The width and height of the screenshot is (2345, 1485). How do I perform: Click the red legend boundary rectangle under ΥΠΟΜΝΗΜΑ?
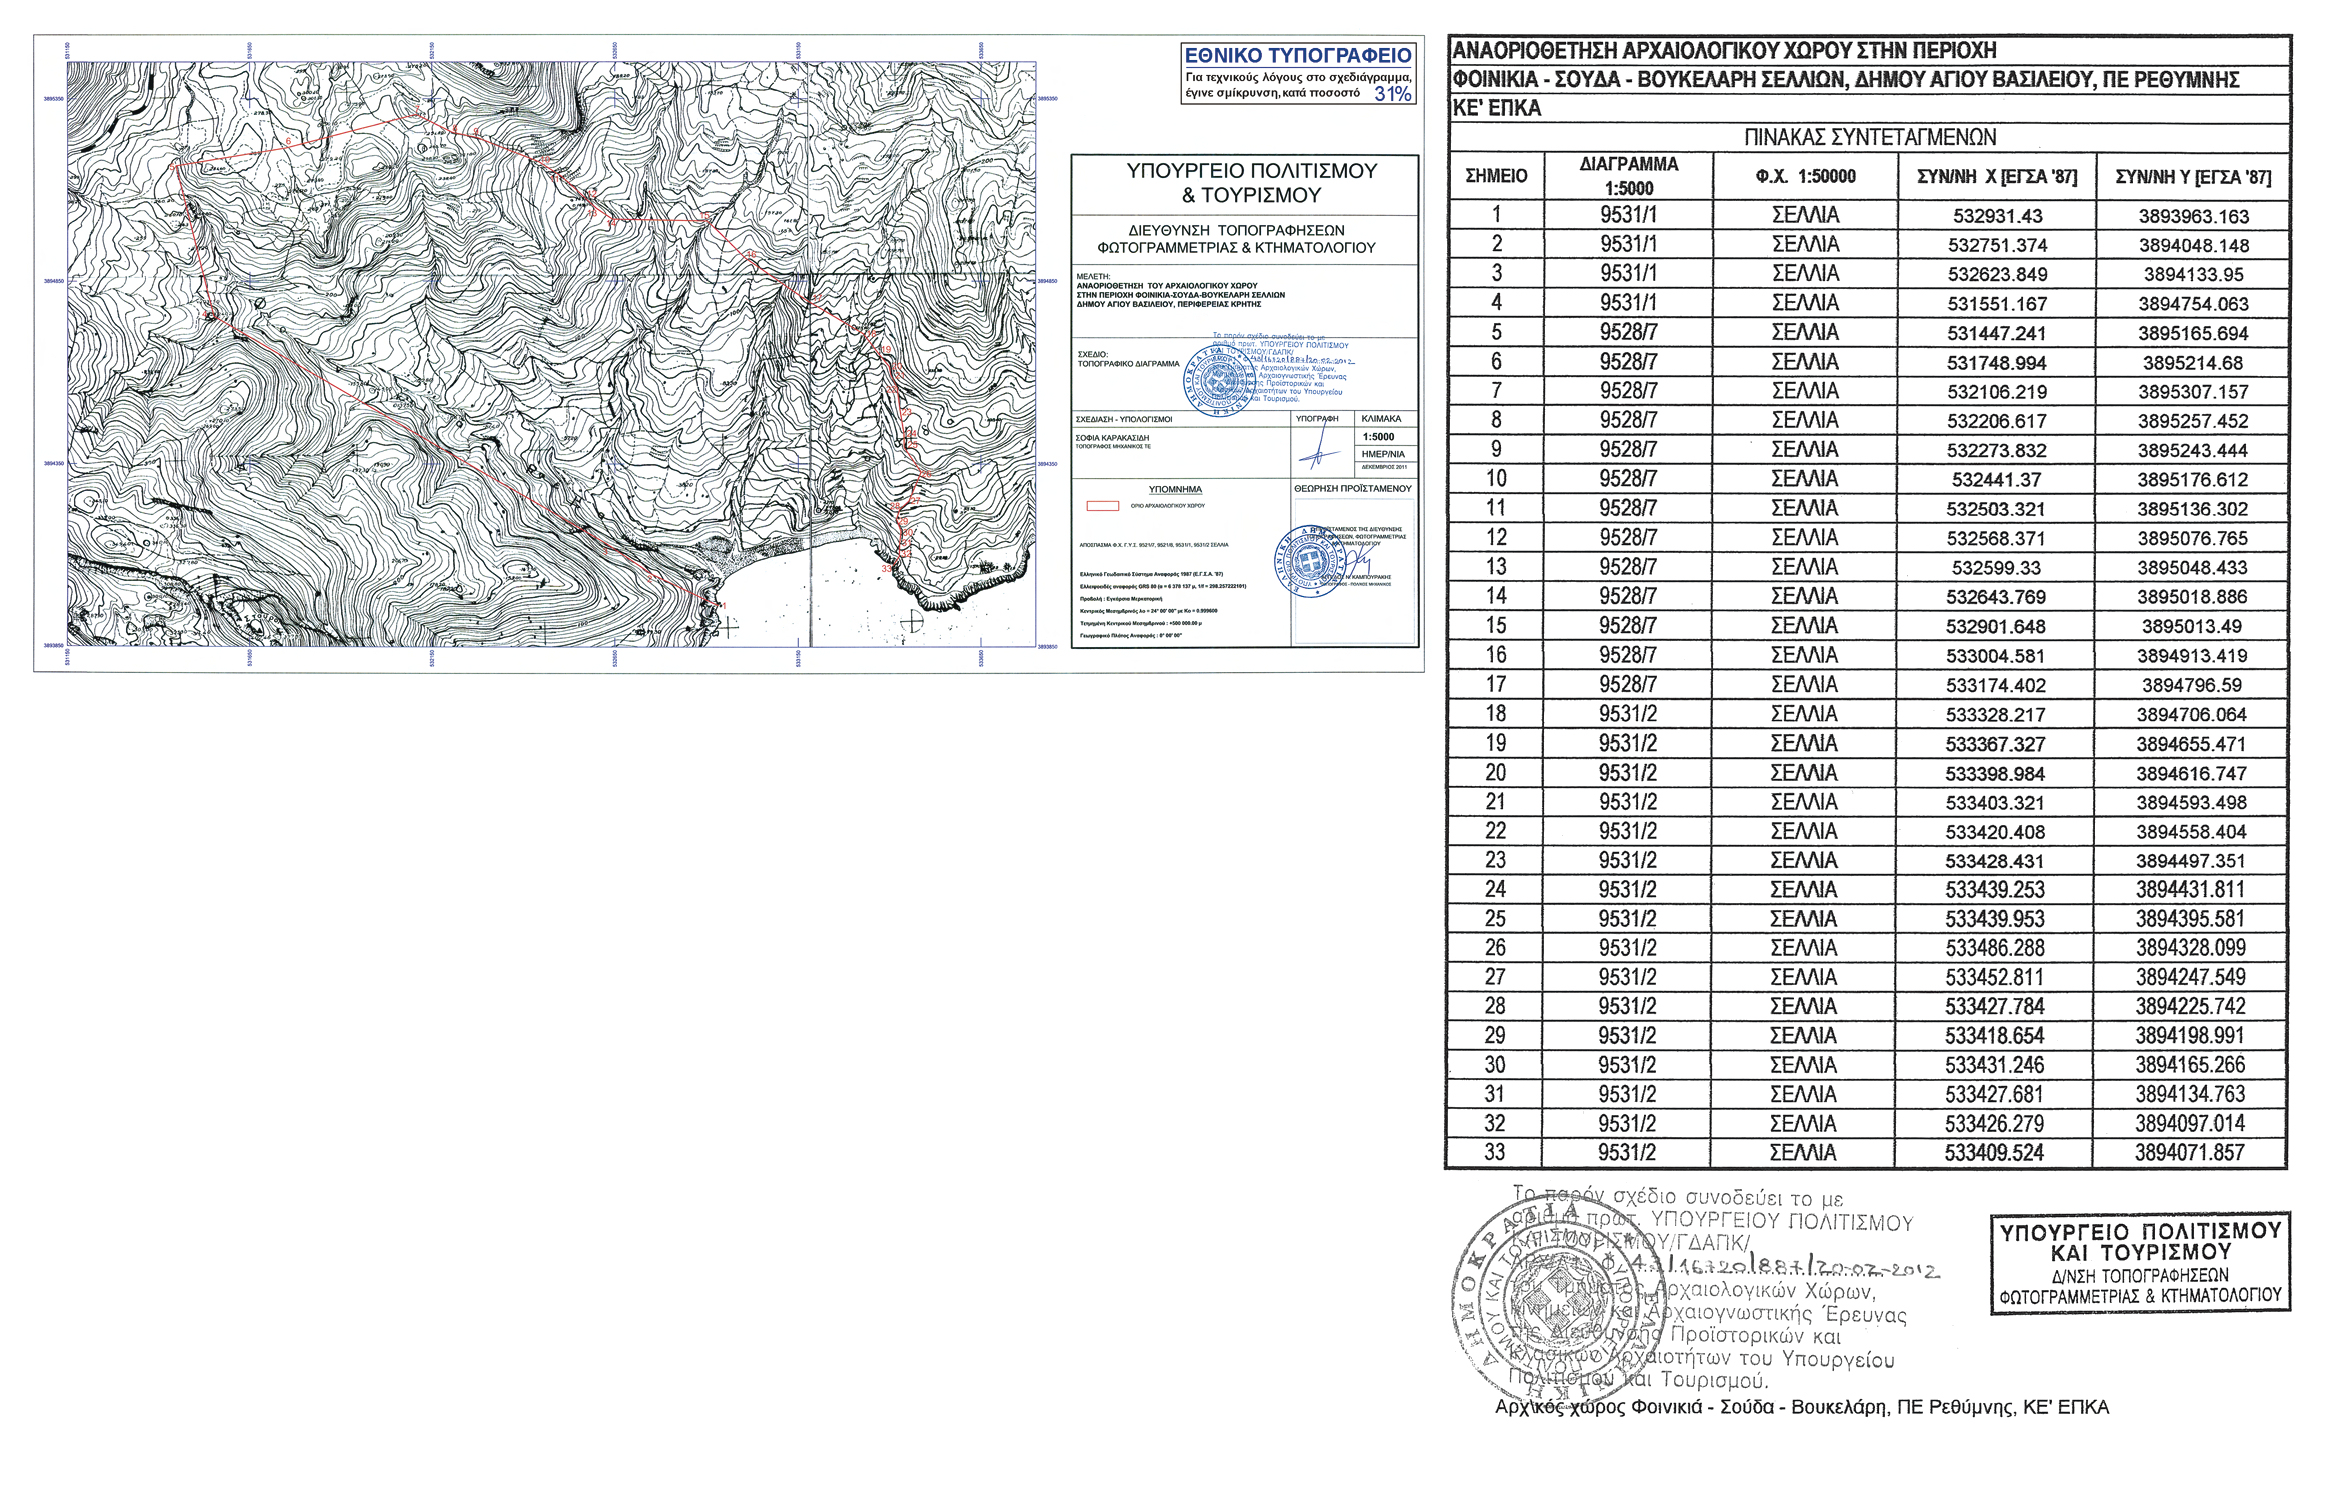tap(1102, 506)
